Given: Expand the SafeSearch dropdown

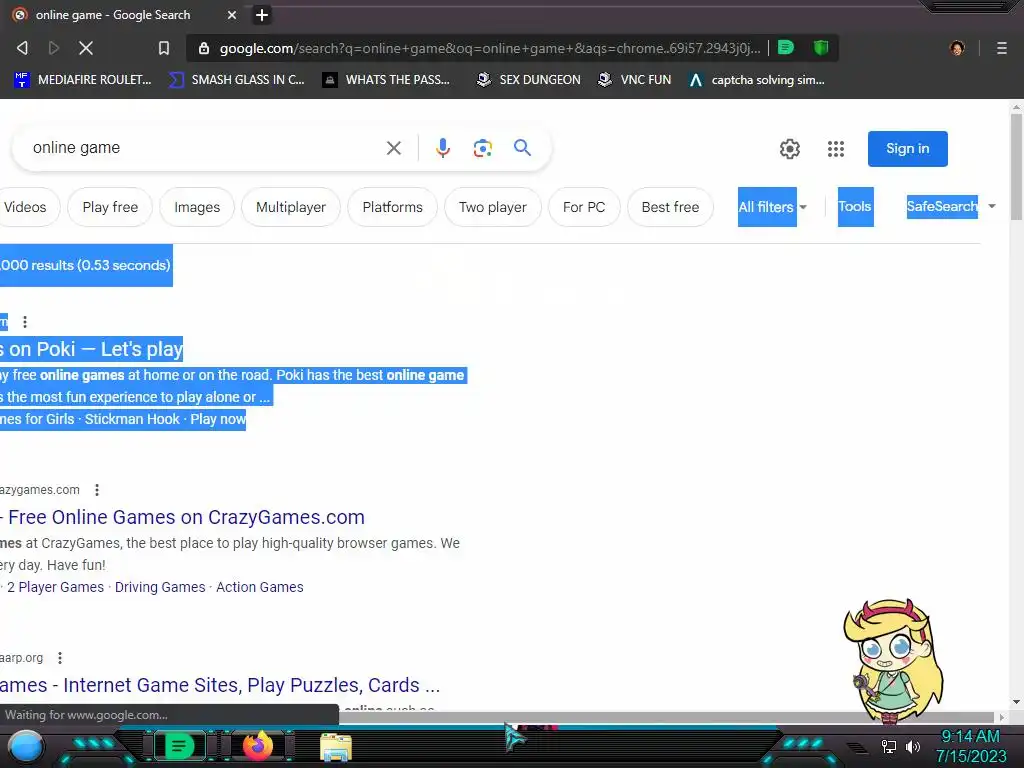Looking at the screenshot, I should click(x=952, y=206).
